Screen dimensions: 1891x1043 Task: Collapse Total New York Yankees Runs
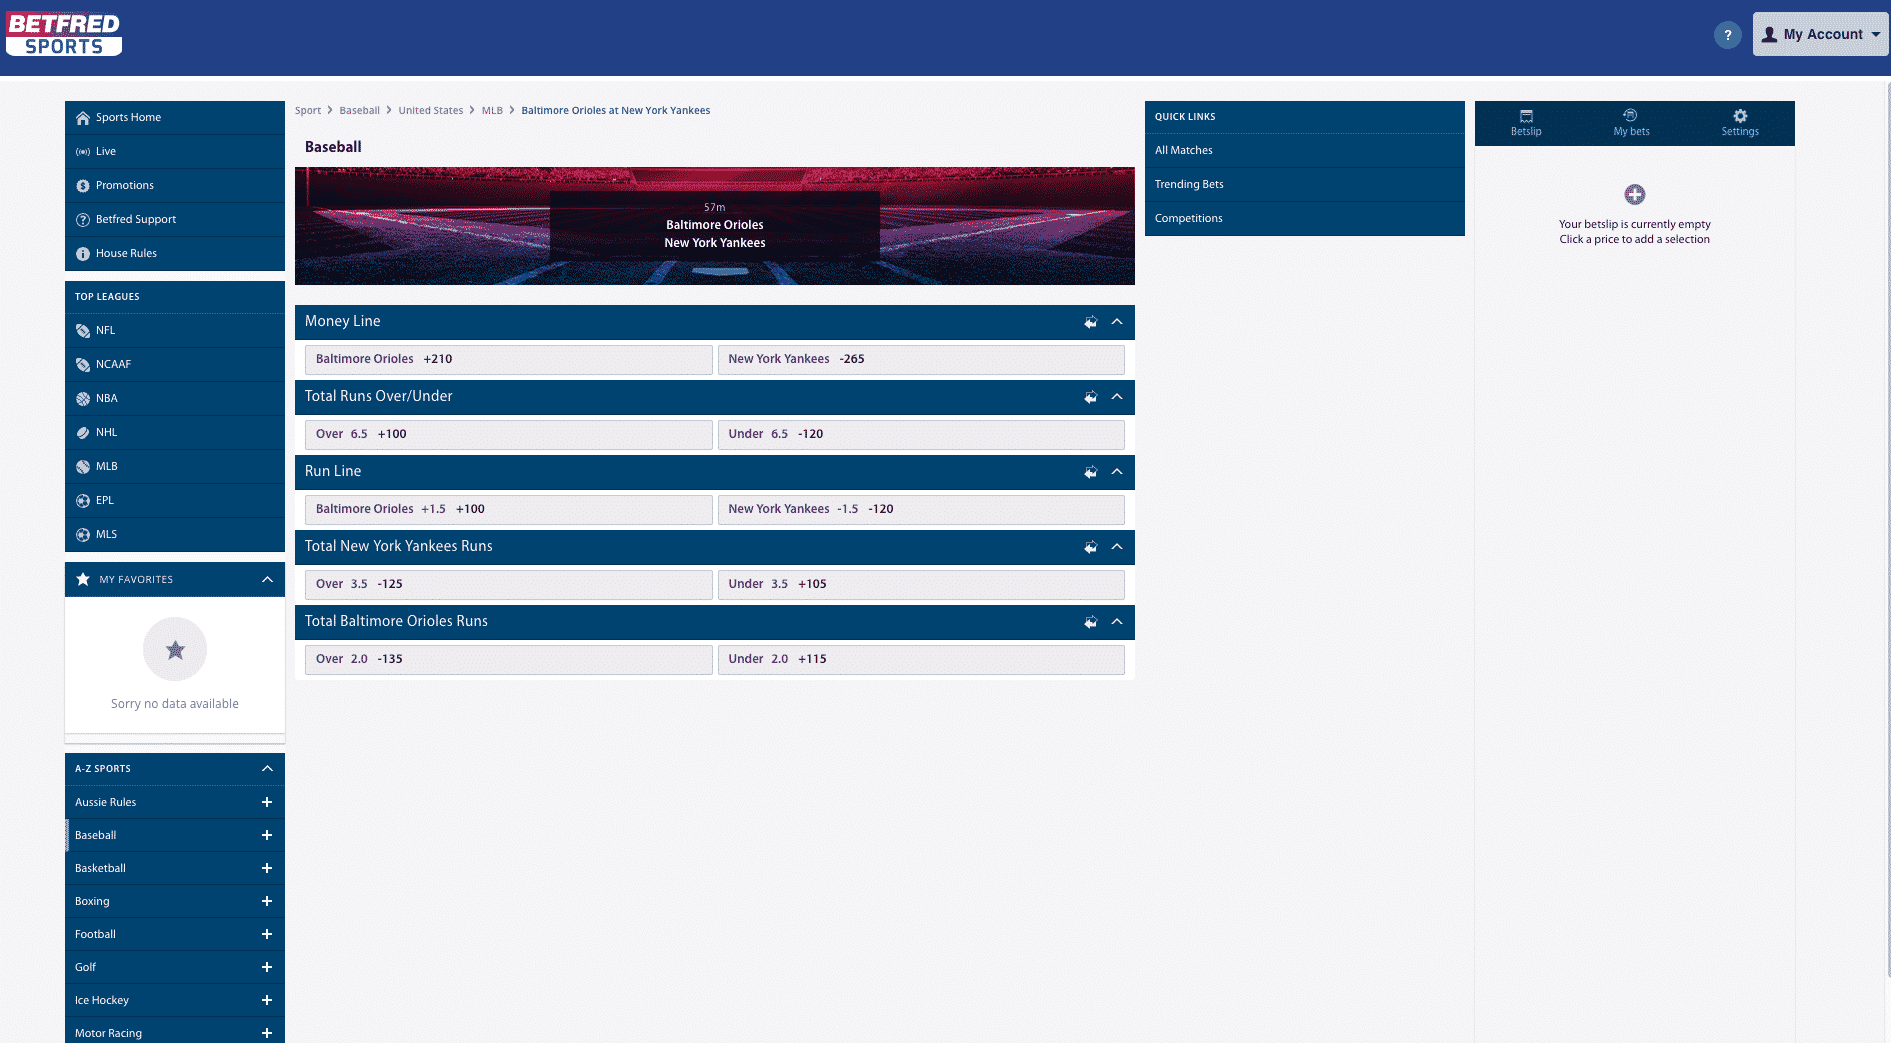pos(1117,547)
